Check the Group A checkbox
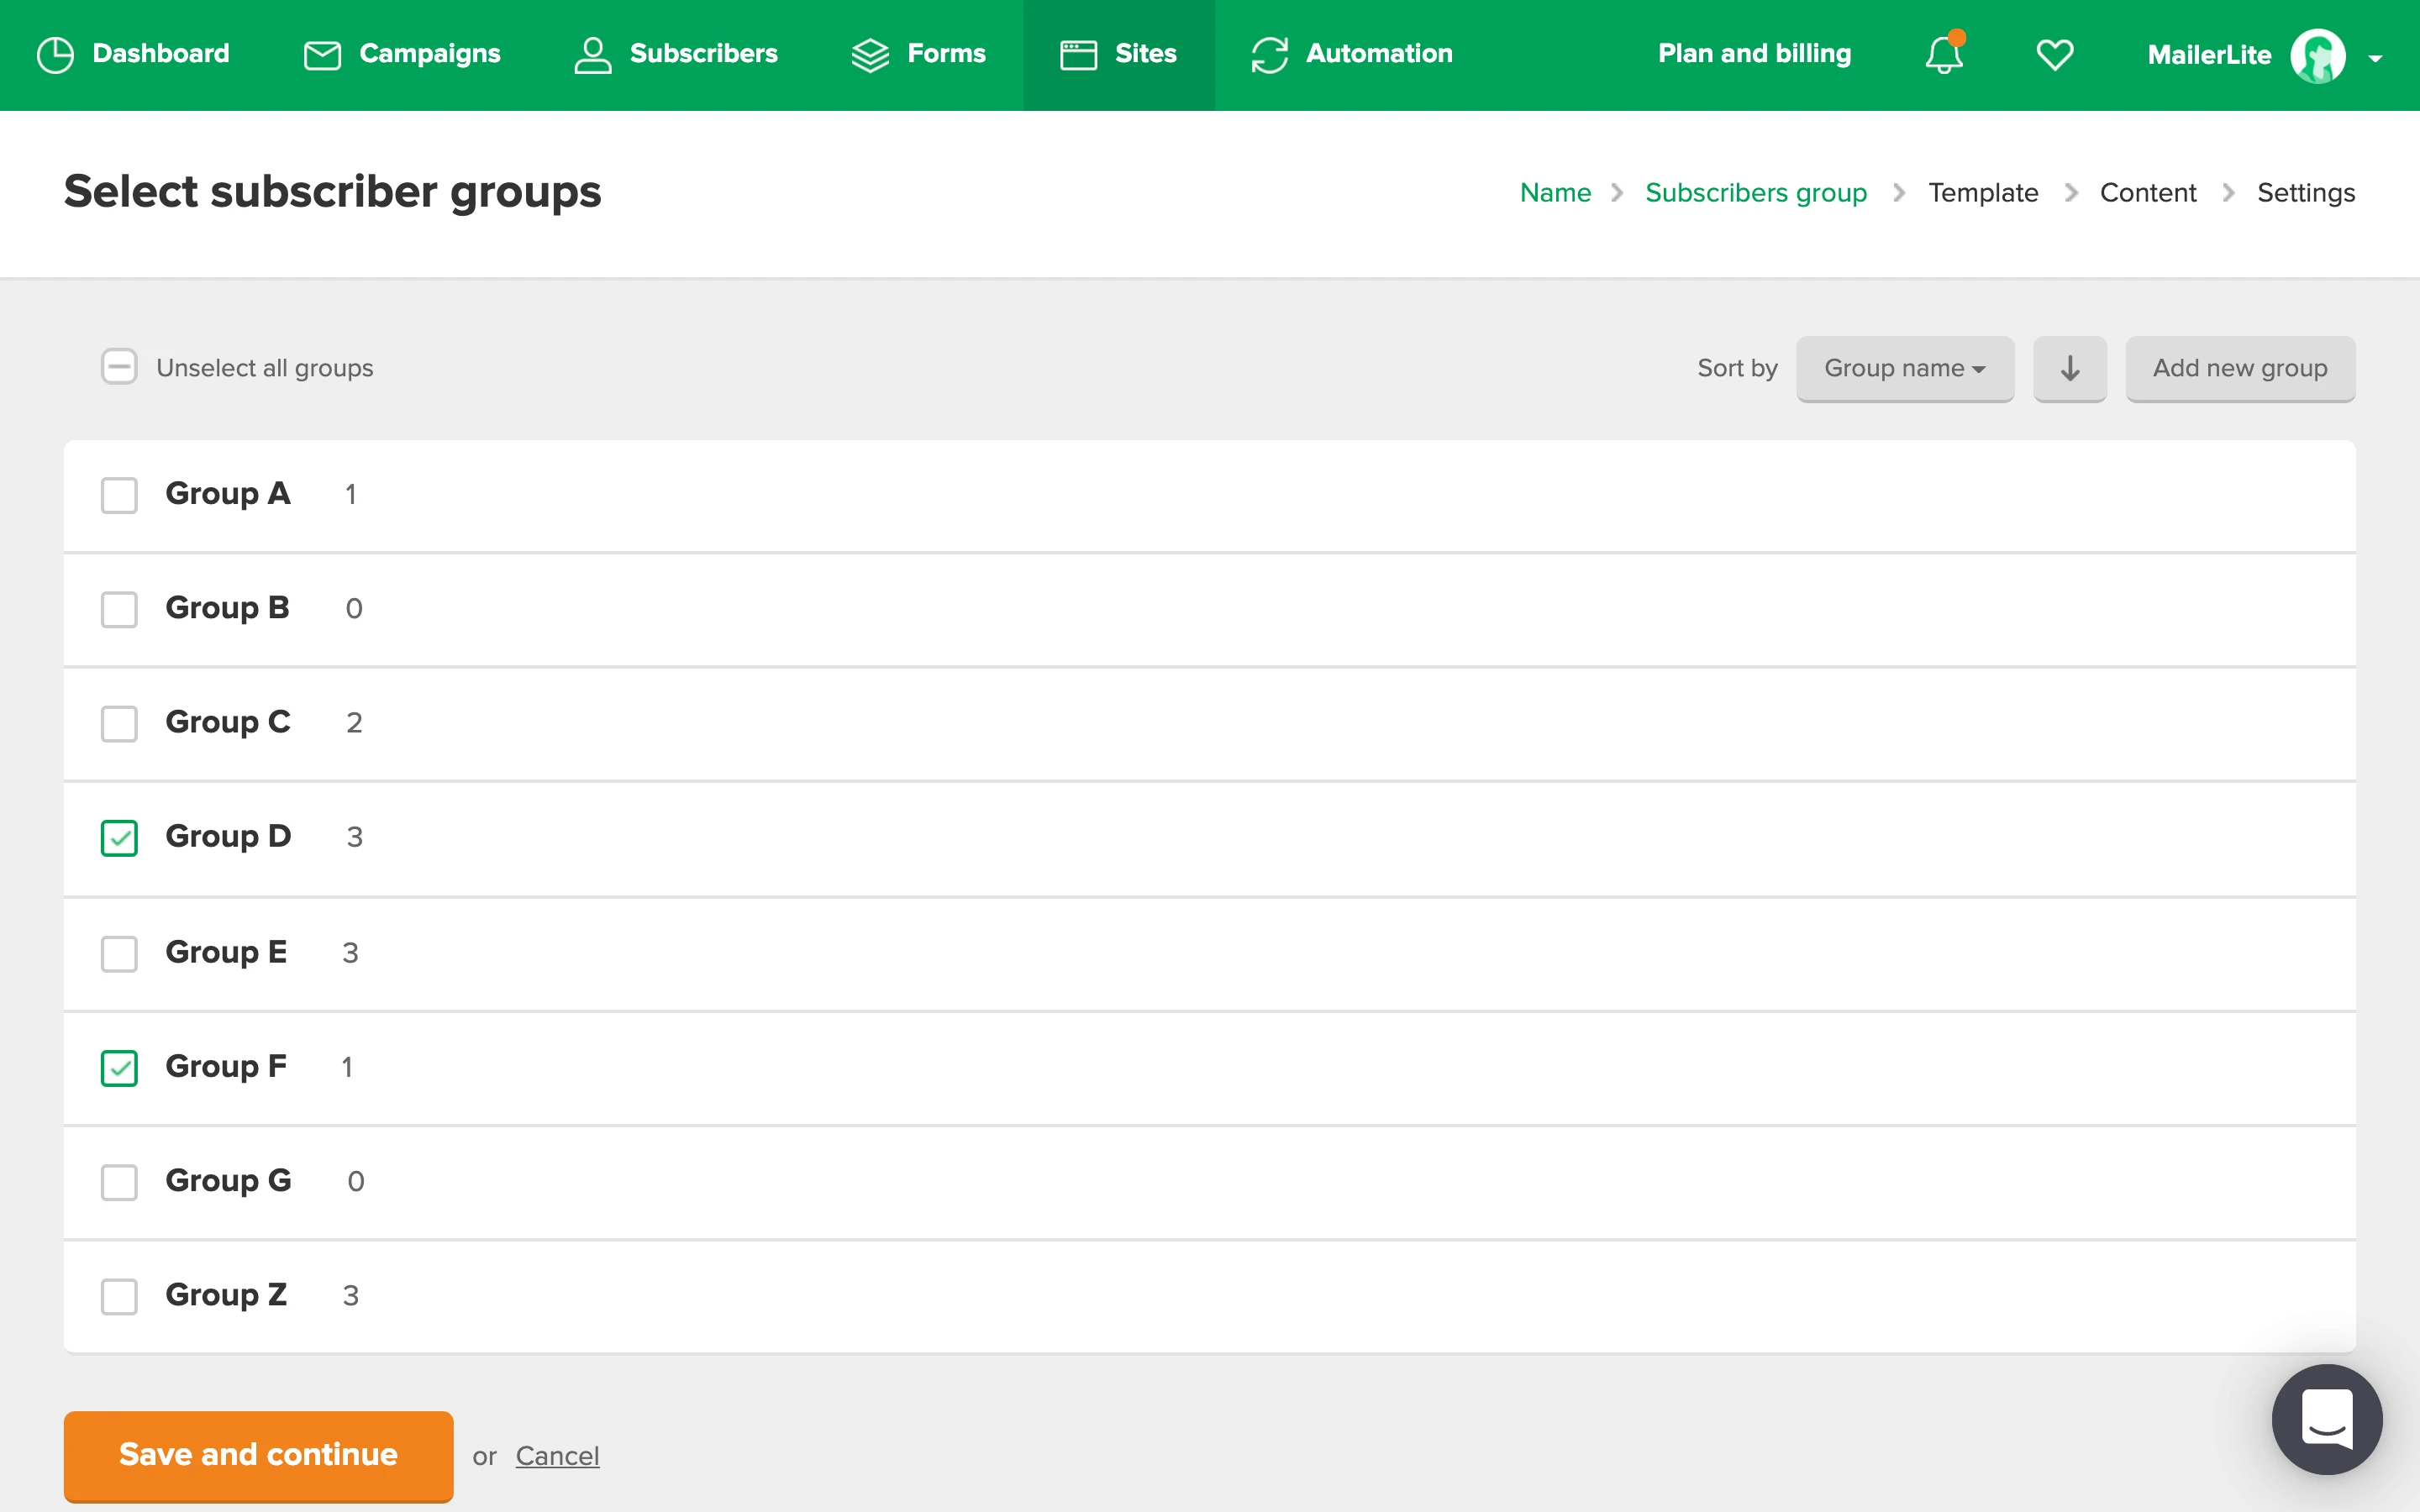This screenshot has width=2420, height=1512. coord(119,495)
